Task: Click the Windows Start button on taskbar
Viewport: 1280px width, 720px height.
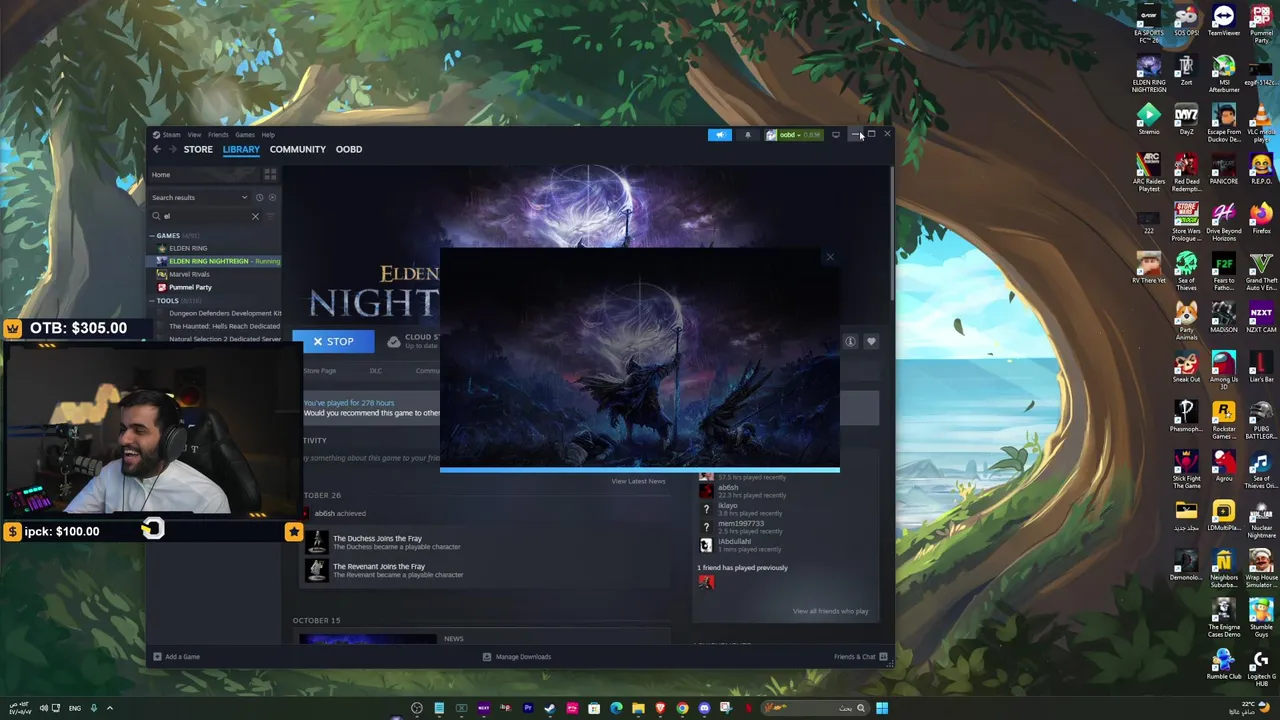Action: click(882, 709)
